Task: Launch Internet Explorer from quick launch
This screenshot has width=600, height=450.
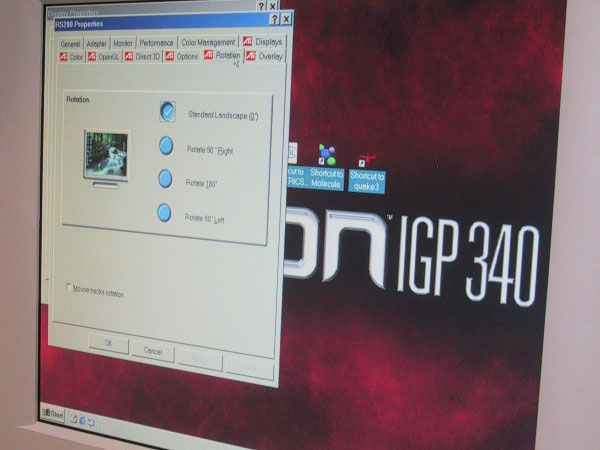Action: [82, 421]
